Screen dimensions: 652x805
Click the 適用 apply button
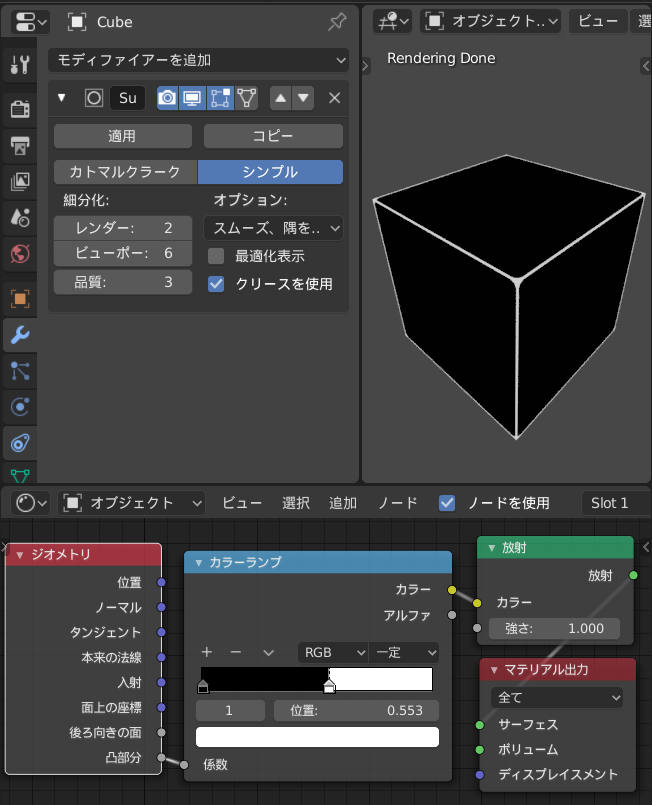(x=123, y=136)
